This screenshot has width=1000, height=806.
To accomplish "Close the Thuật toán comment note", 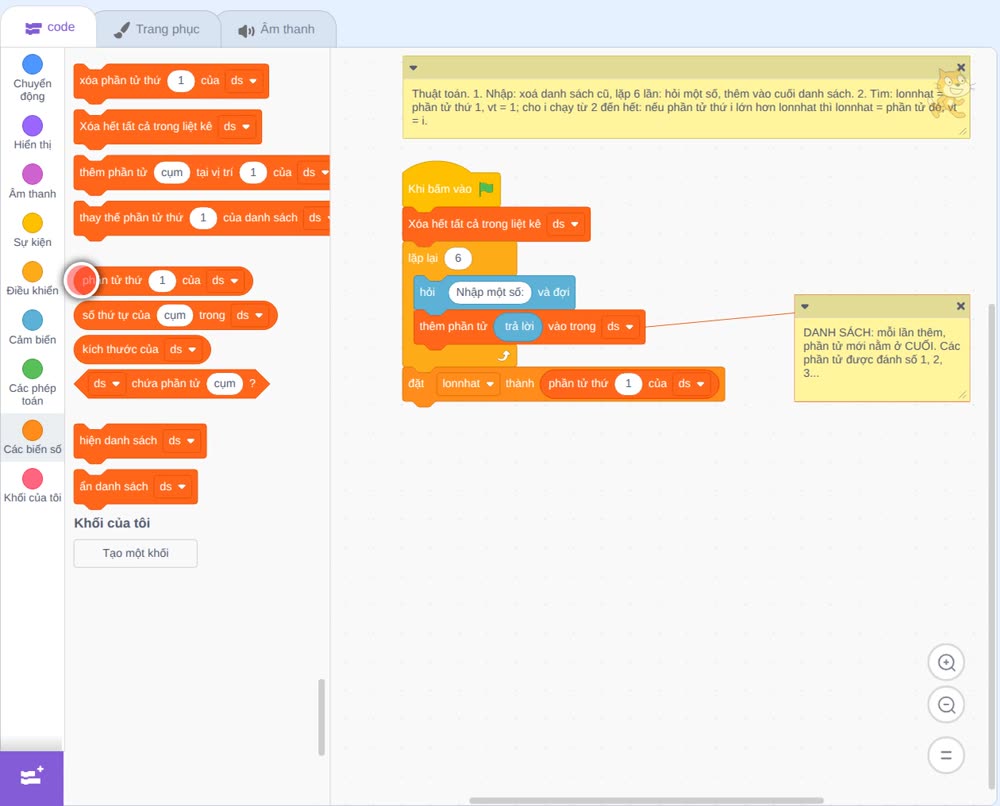I will click(960, 68).
